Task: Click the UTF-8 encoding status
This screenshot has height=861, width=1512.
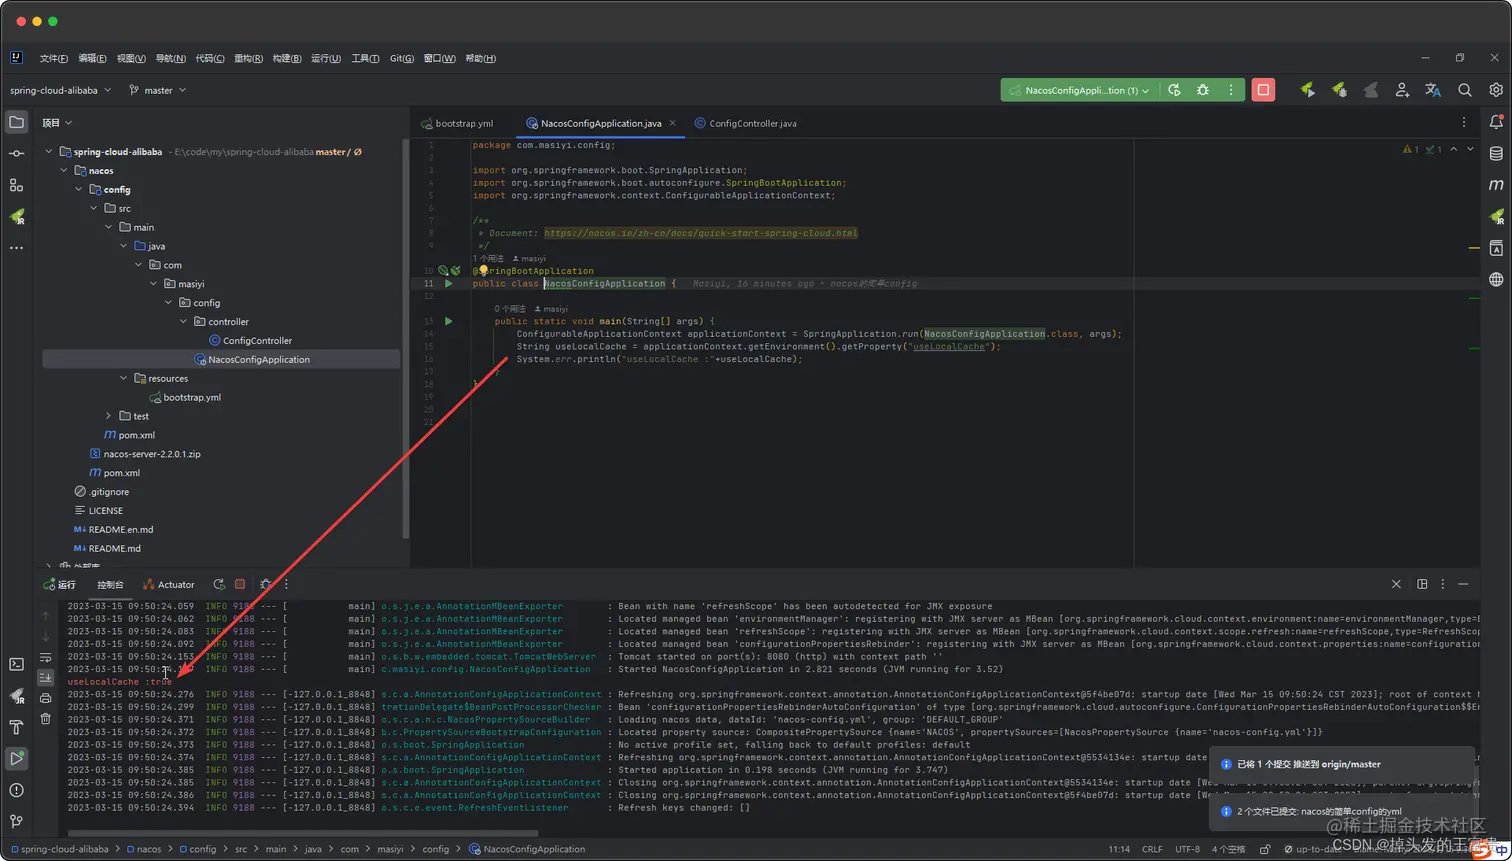Action: (x=1187, y=849)
